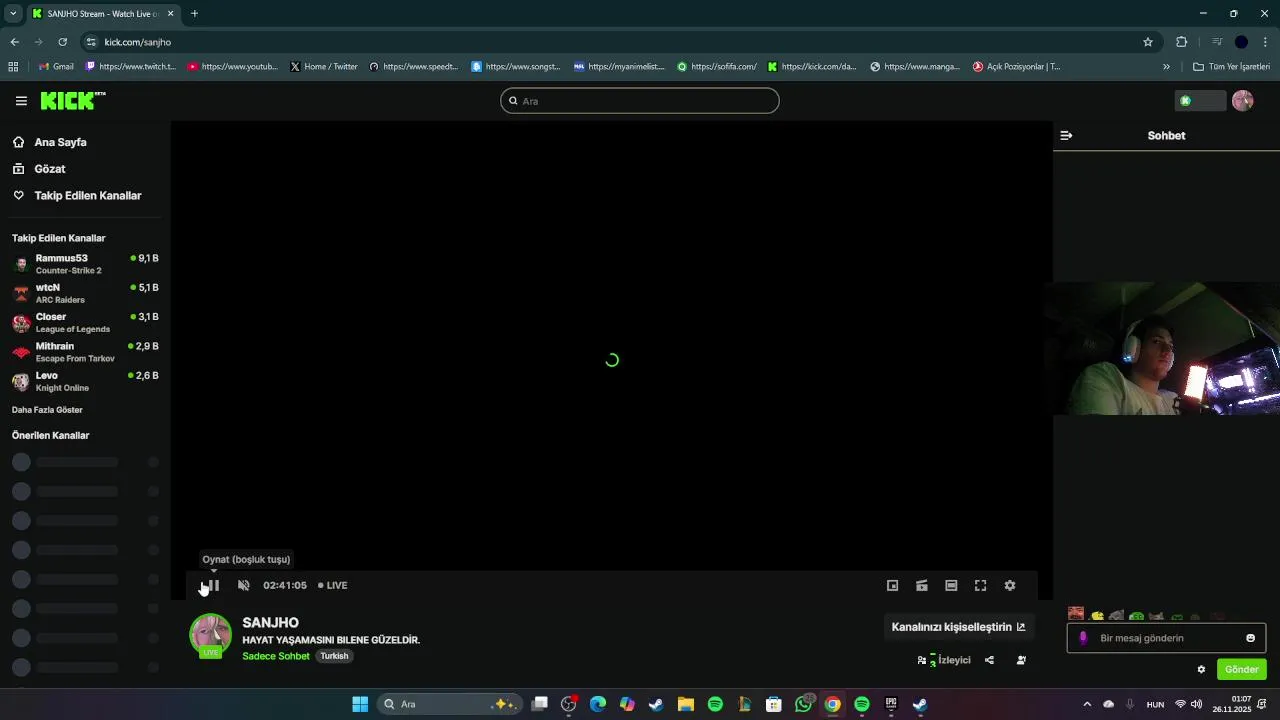This screenshot has width=1280, height=720.
Task: Open the sofifa.com bookmark
Action: tap(717, 67)
